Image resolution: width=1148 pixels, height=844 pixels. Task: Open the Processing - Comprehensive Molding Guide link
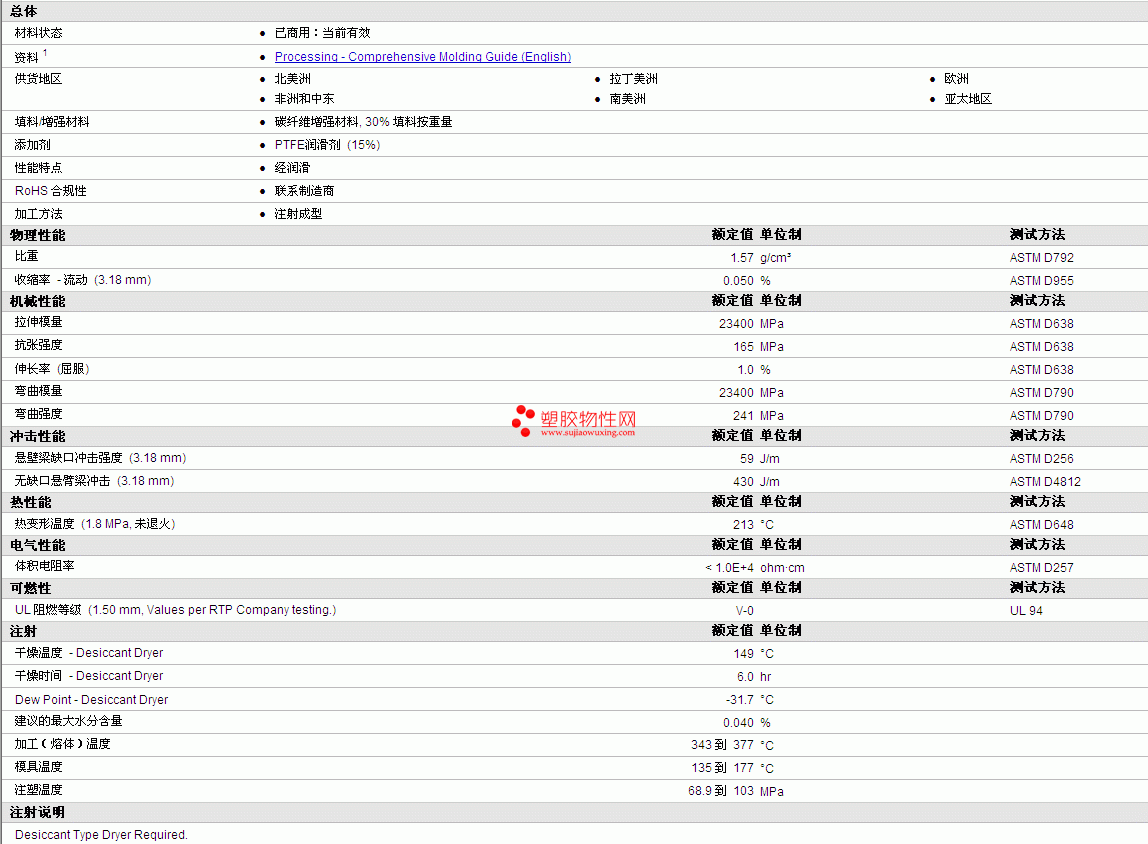click(422, 56)
